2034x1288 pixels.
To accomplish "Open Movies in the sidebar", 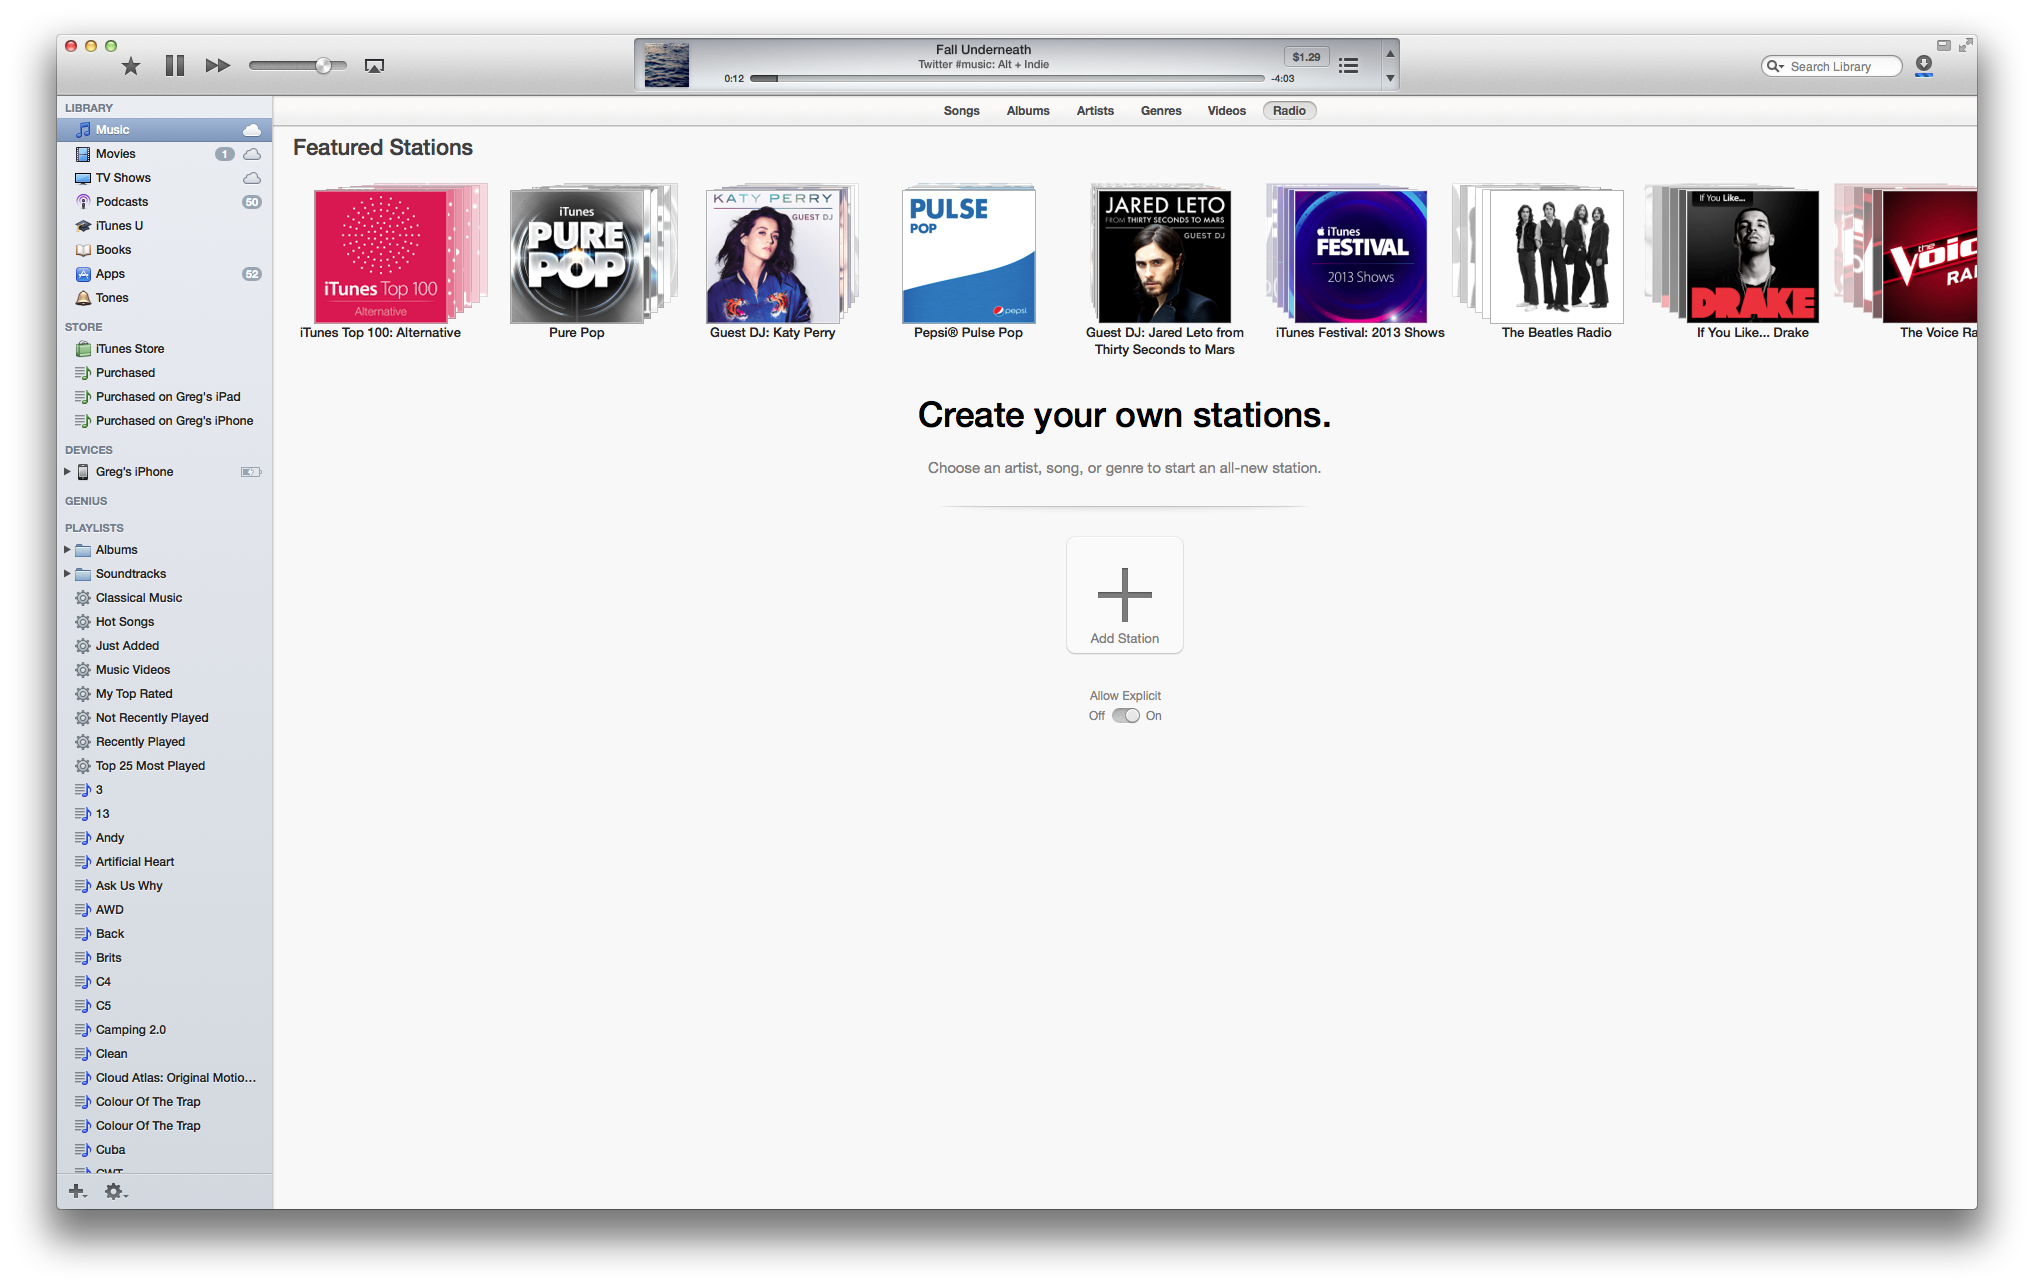I will [x=164, y=154].
